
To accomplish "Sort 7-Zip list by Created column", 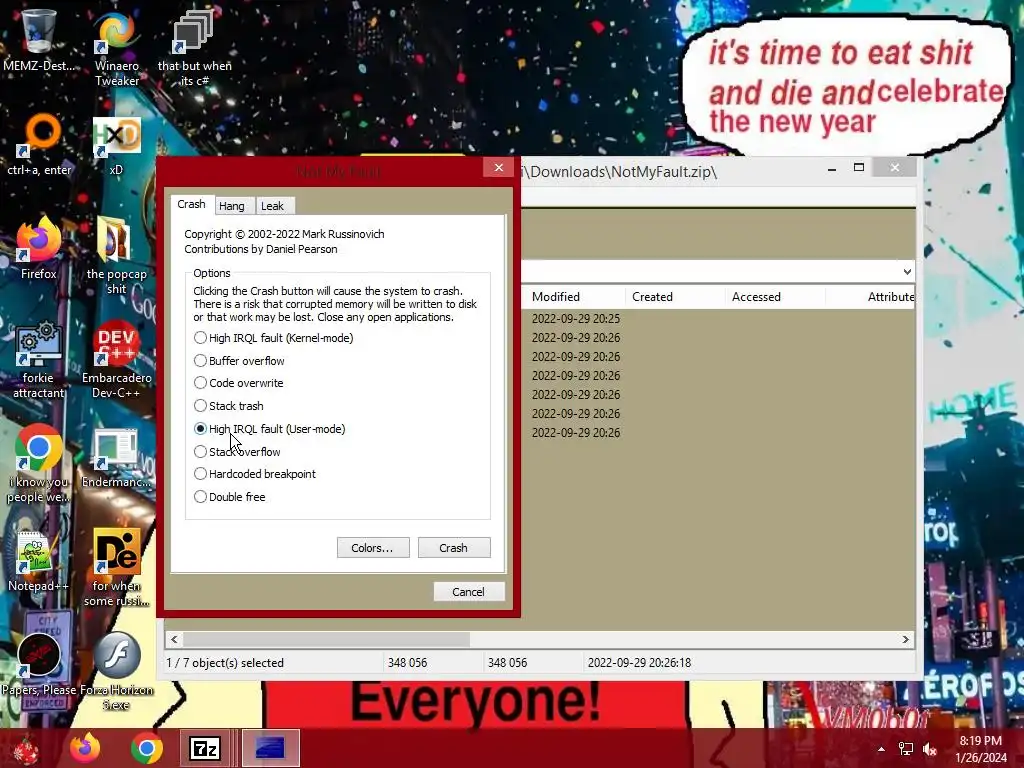I will 675,296.
